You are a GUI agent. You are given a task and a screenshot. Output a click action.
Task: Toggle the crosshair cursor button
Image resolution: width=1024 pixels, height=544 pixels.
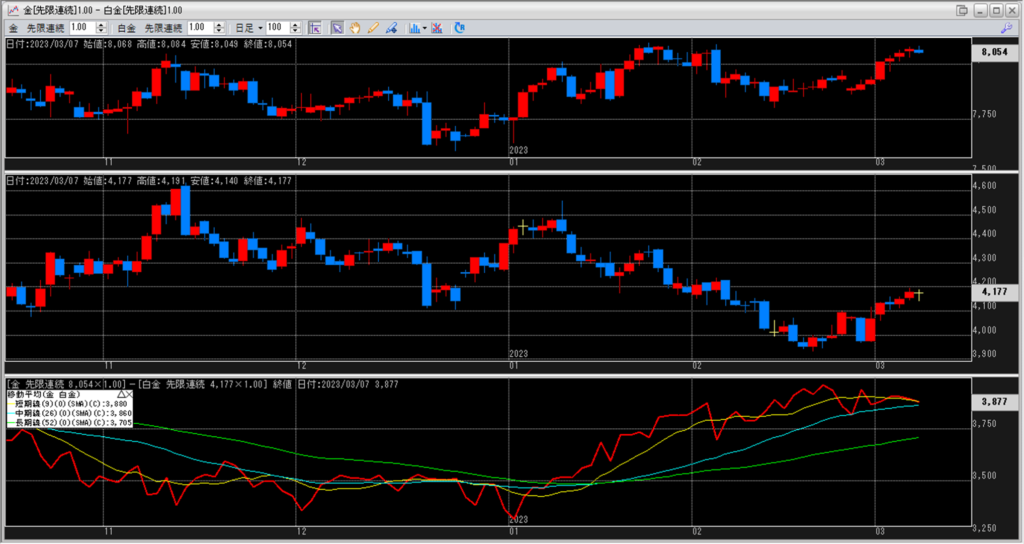tap(314, 27)
